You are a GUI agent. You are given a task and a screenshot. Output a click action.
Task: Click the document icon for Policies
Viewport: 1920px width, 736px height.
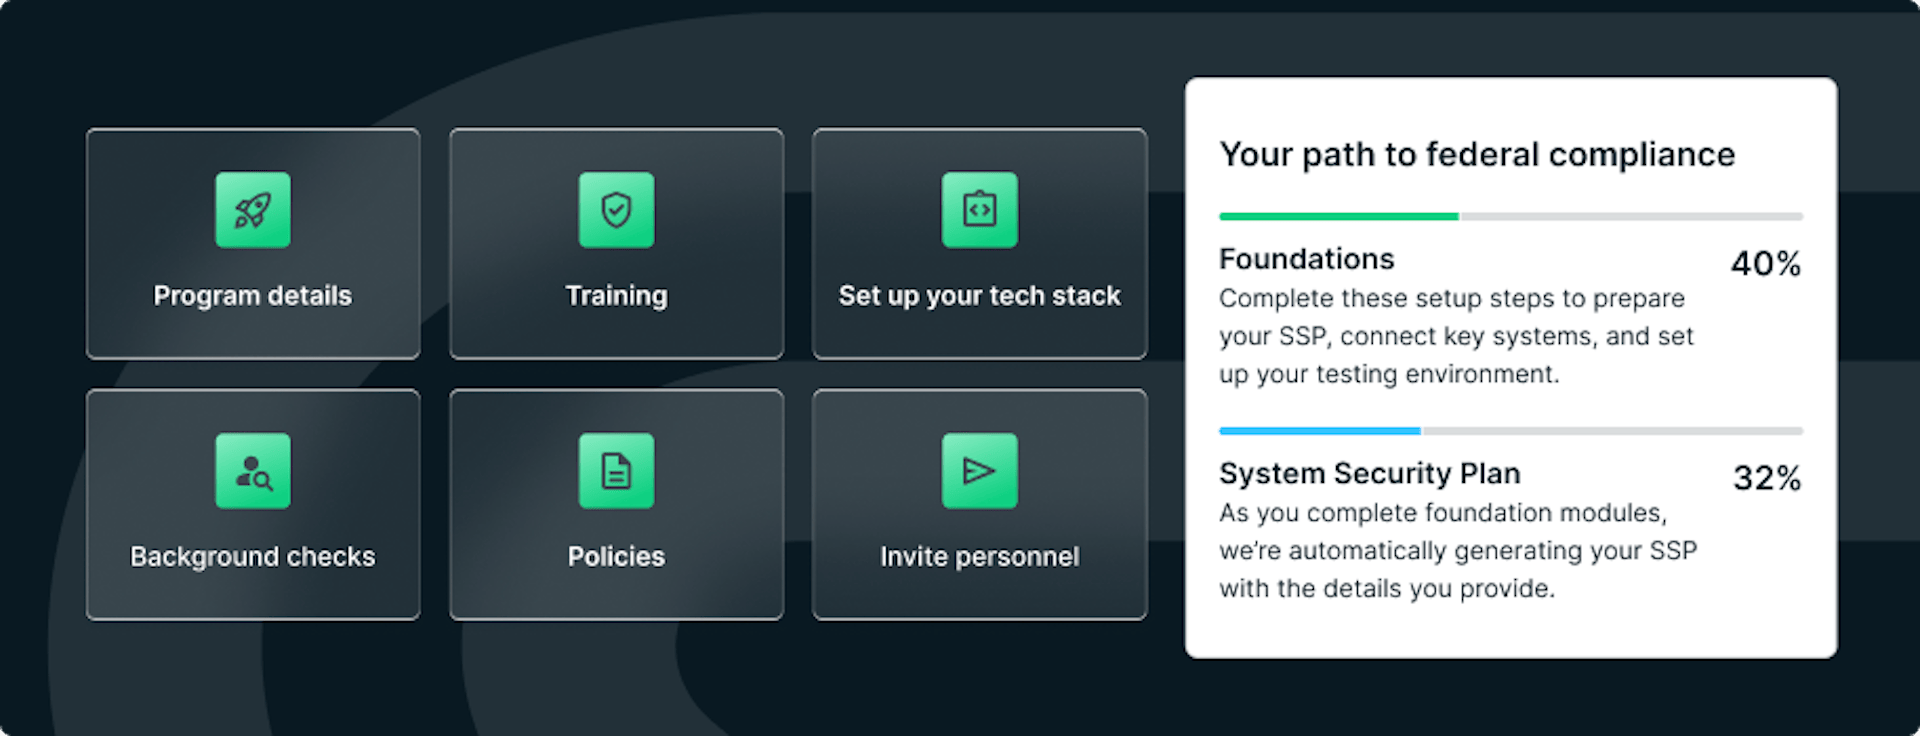[616, 471]
